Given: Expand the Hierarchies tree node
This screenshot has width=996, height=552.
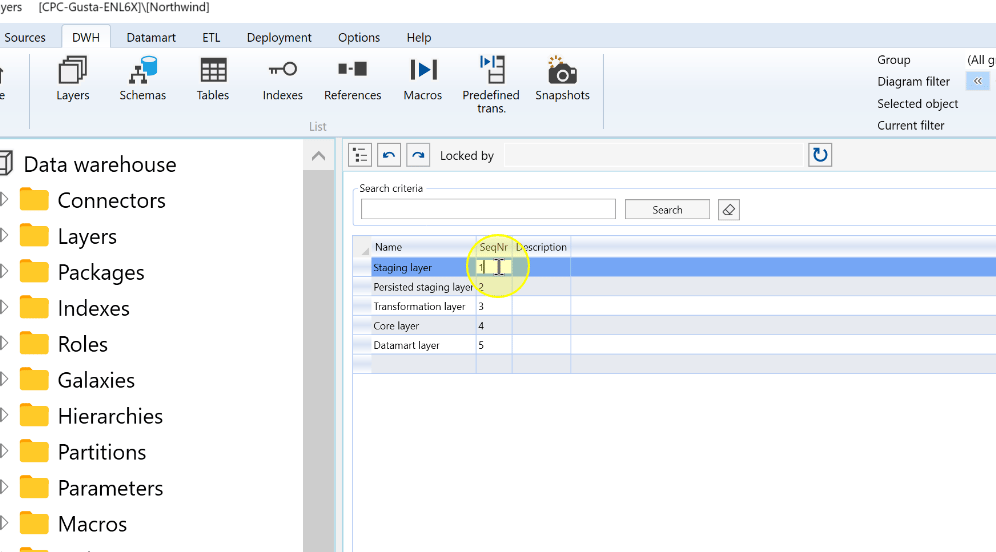Looking at the screenshot, I should [x=4, y=415].
